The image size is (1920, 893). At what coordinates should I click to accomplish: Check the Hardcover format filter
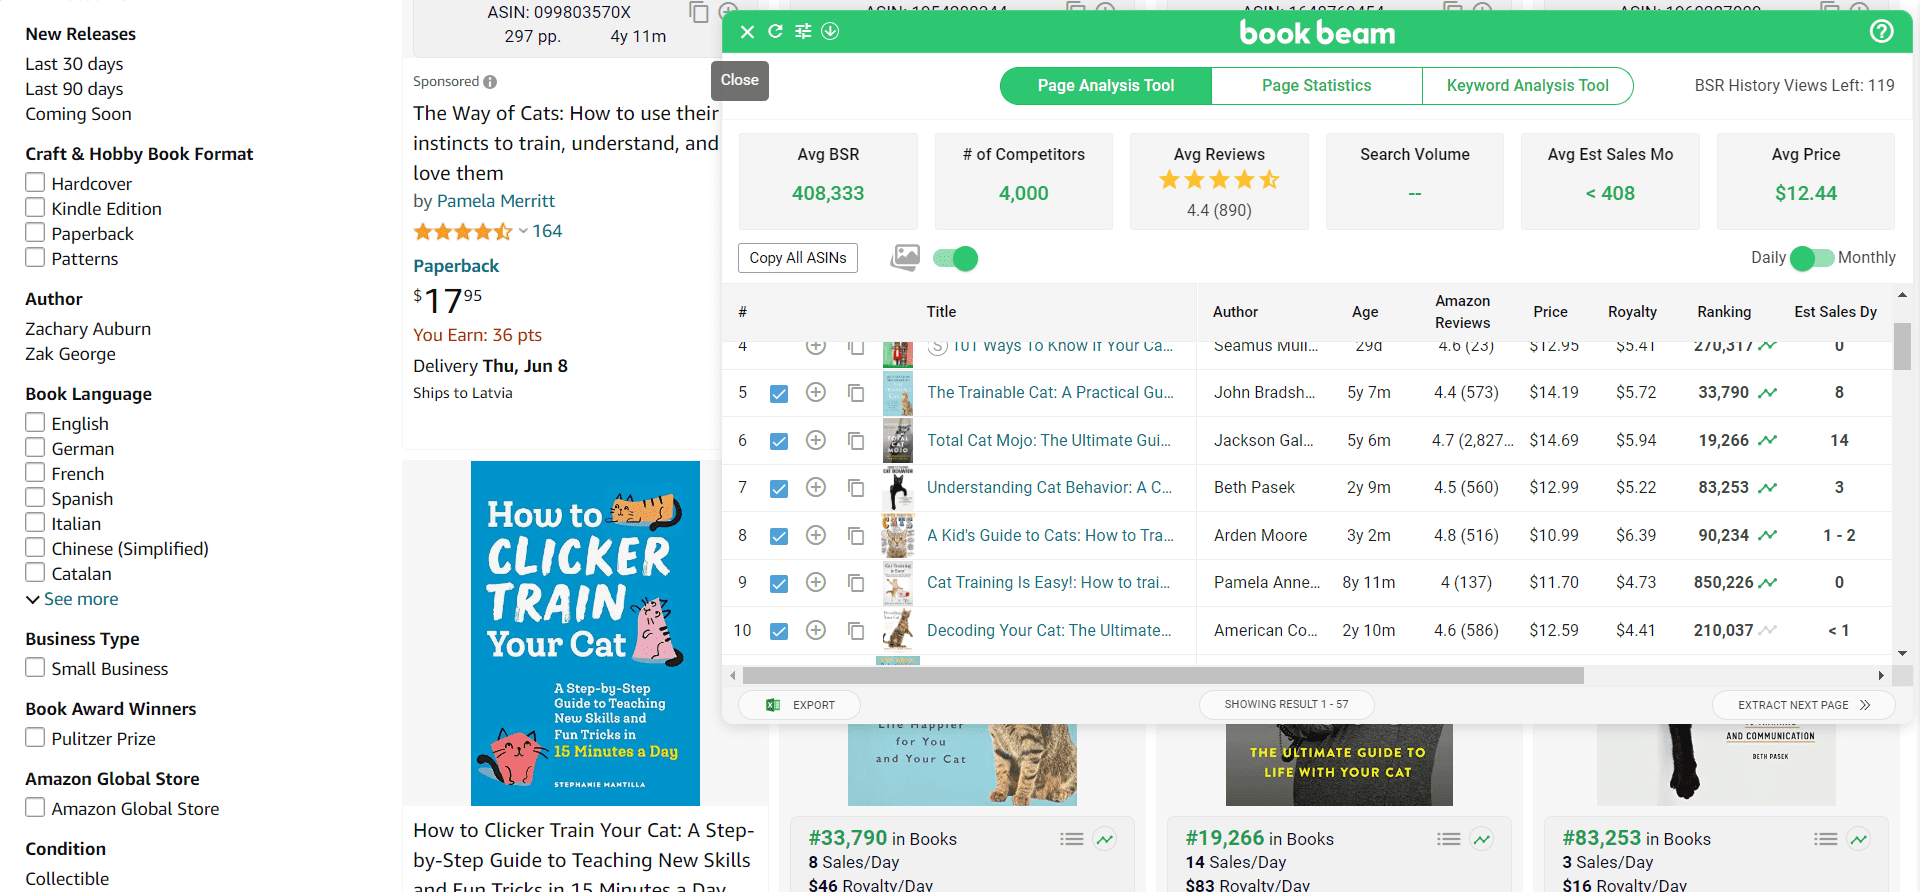[x=35, y=182]
